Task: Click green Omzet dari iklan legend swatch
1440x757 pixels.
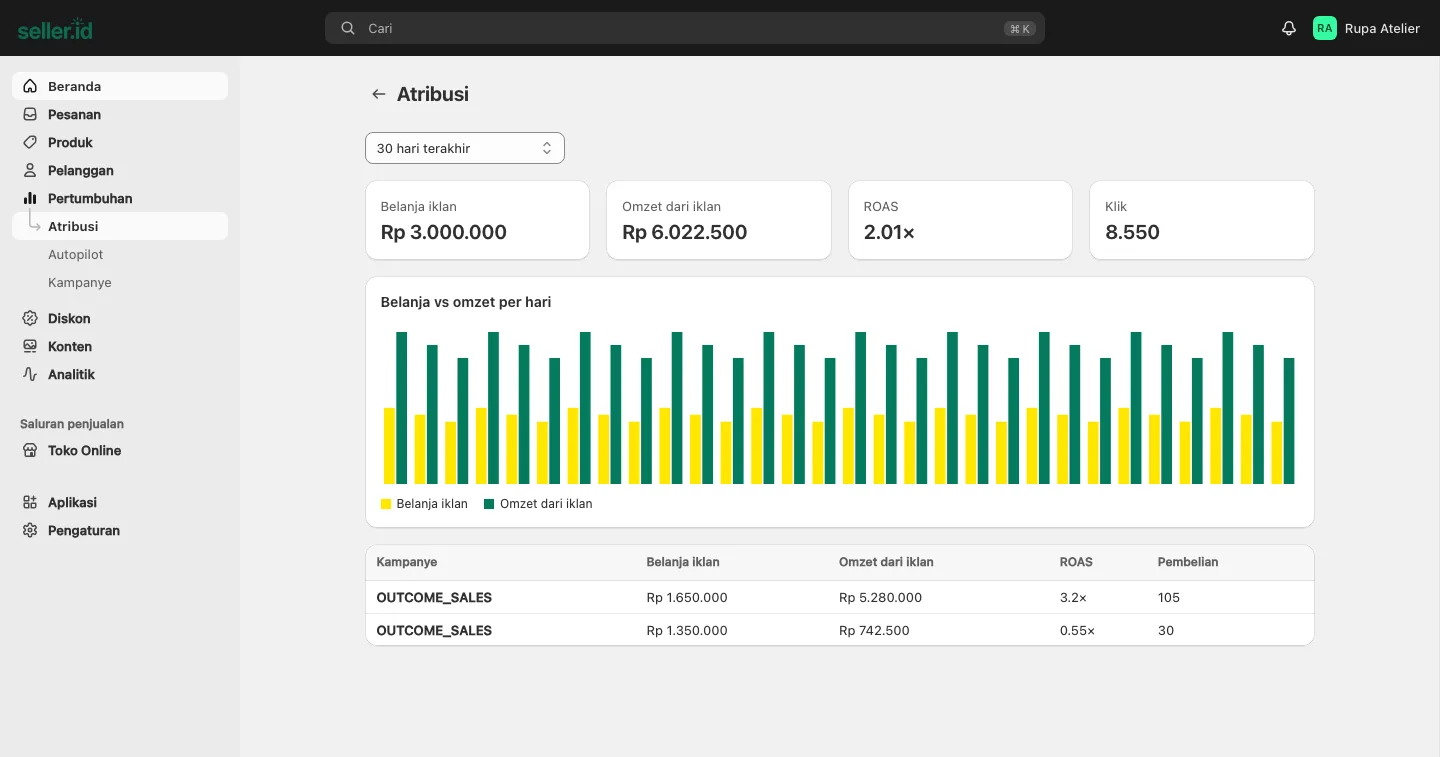Action: coord(489,504)
